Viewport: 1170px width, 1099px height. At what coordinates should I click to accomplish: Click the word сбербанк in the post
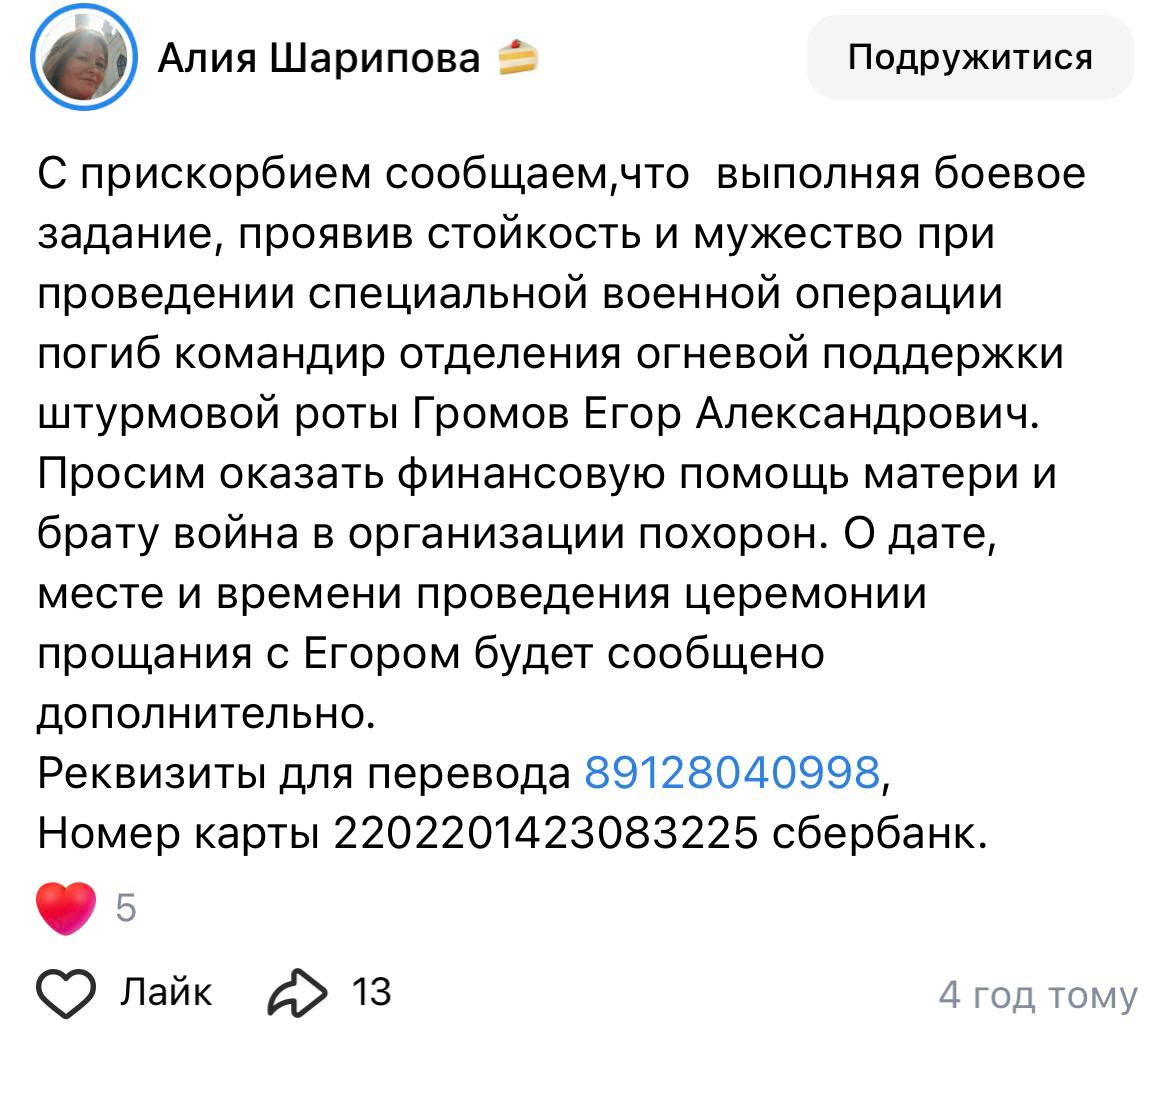click(879, 833)
